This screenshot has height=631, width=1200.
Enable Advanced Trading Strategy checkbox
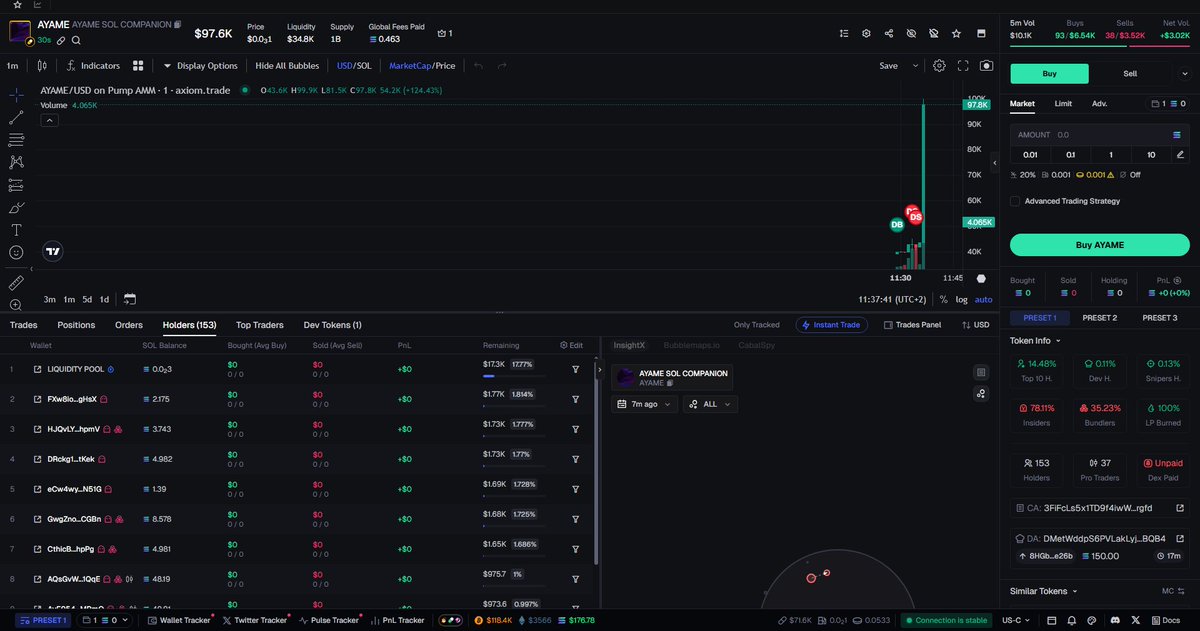point(1015,201)
